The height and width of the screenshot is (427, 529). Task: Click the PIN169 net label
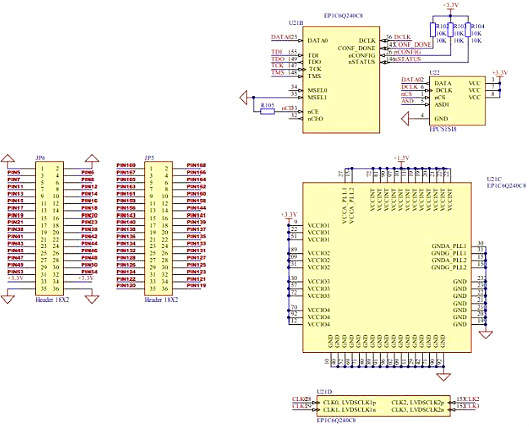pyautogui.click(x=126, y=165)
